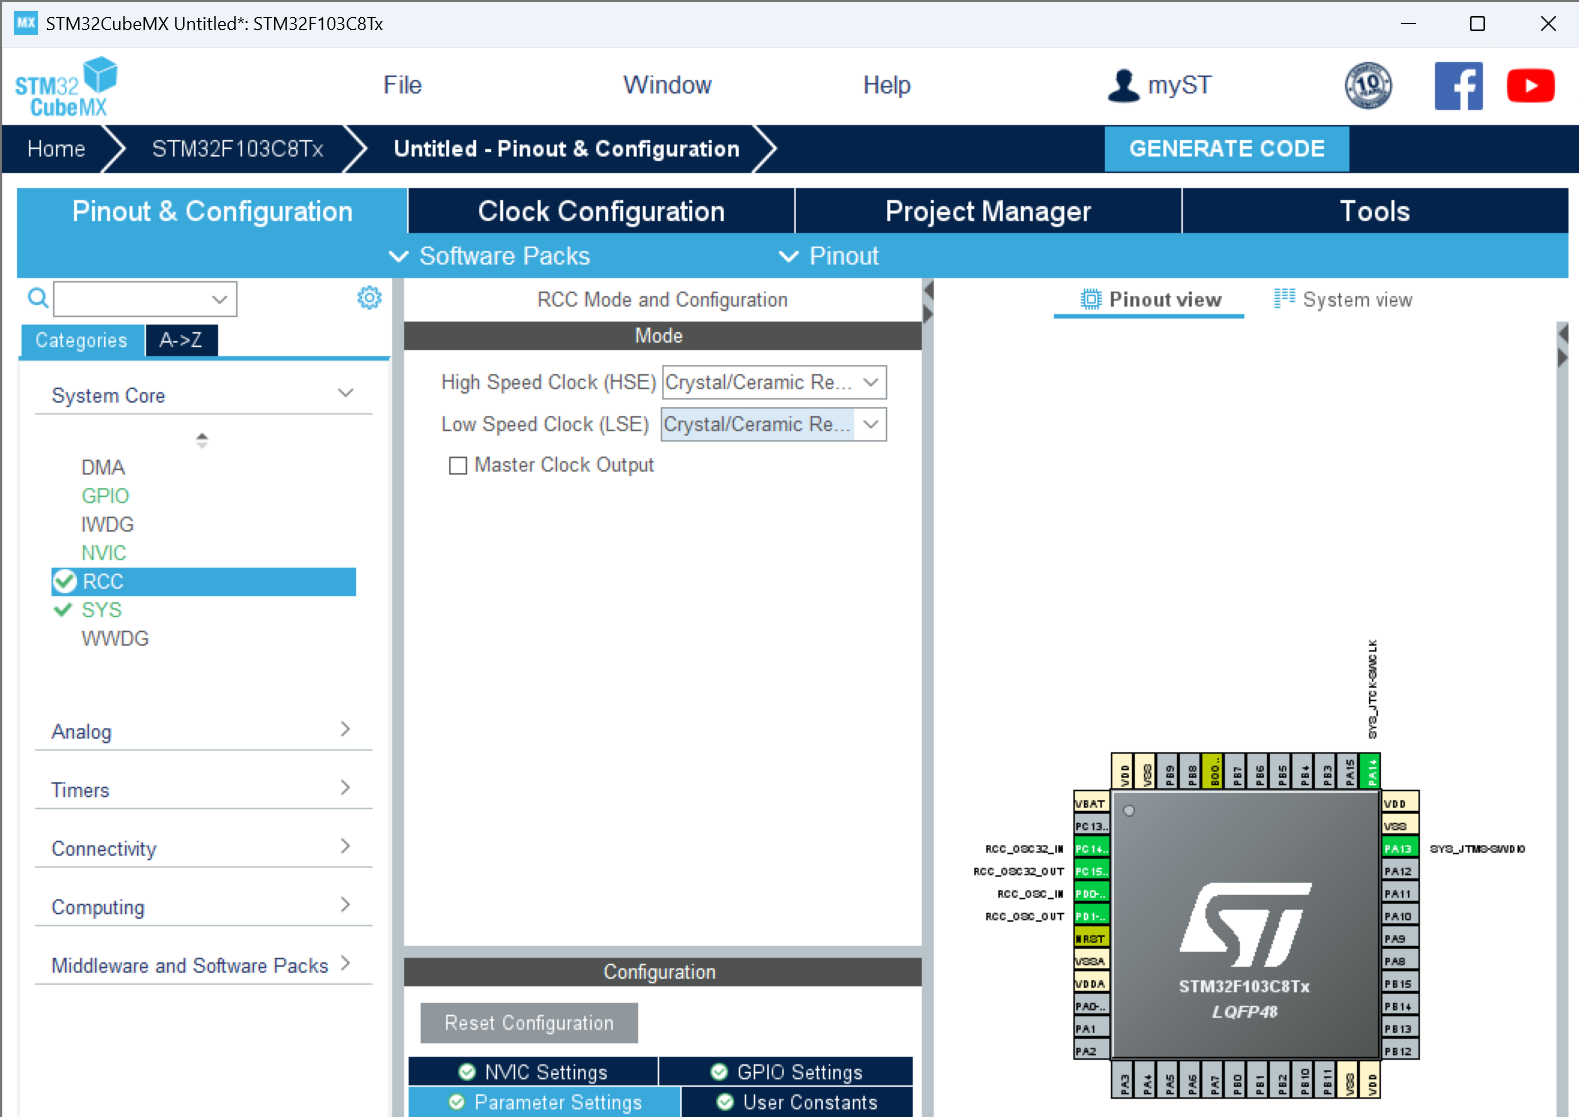Open the Software Packs dropdown menu

tap(490, 256)
